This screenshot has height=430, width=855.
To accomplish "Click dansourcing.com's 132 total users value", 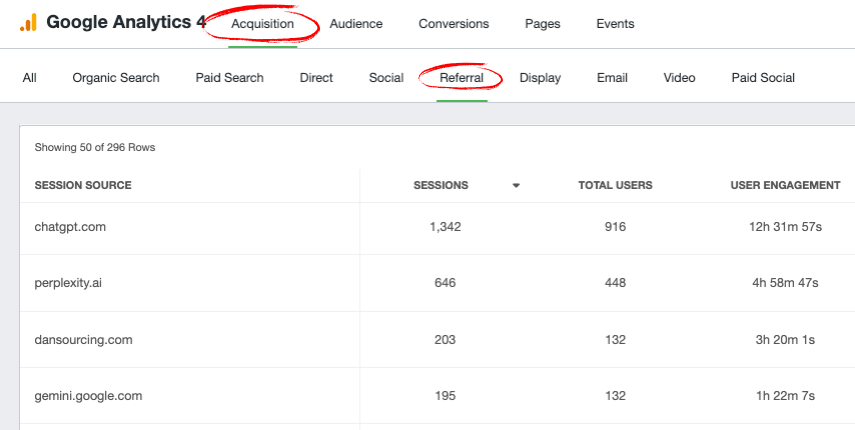I will tap(615, 340).
